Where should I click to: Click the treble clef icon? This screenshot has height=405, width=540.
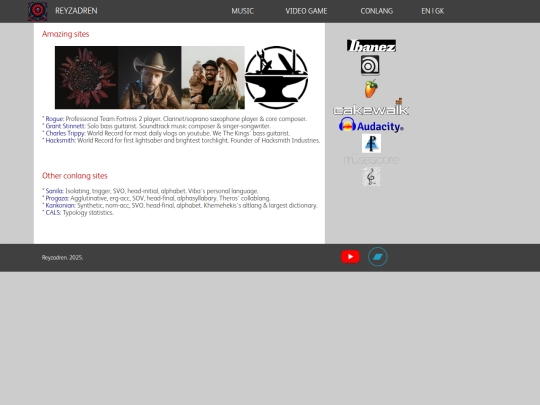[x=371, y=176]
